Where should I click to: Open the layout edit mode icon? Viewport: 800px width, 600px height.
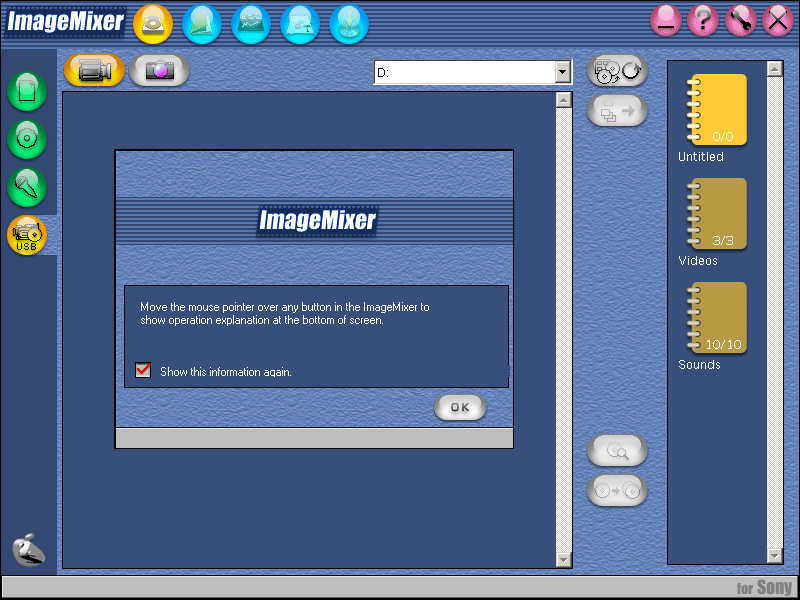300,24
